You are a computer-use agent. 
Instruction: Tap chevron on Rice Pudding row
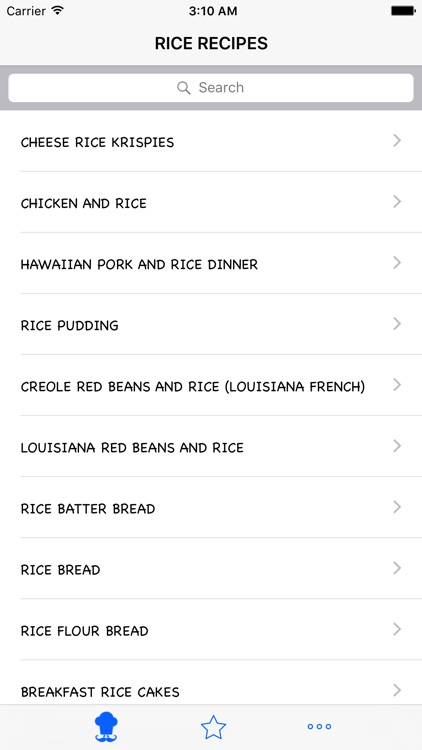397,324
